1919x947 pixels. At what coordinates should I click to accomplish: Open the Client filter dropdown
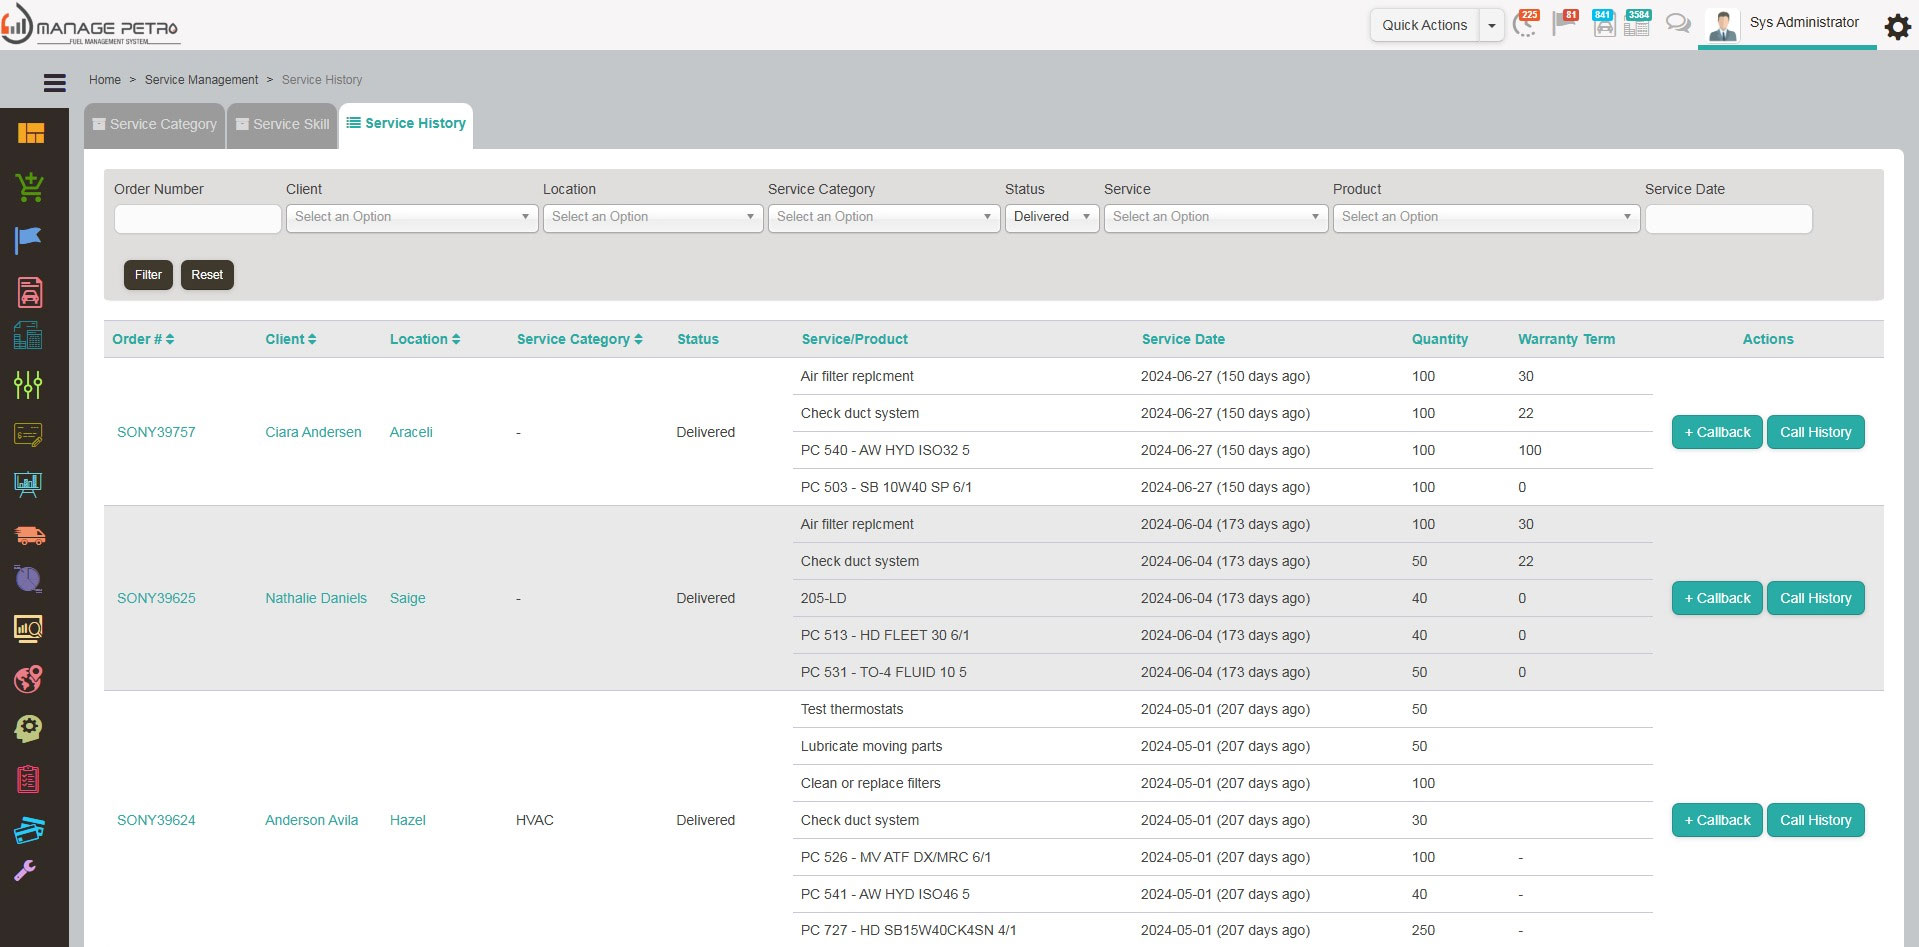click(412, 217)
